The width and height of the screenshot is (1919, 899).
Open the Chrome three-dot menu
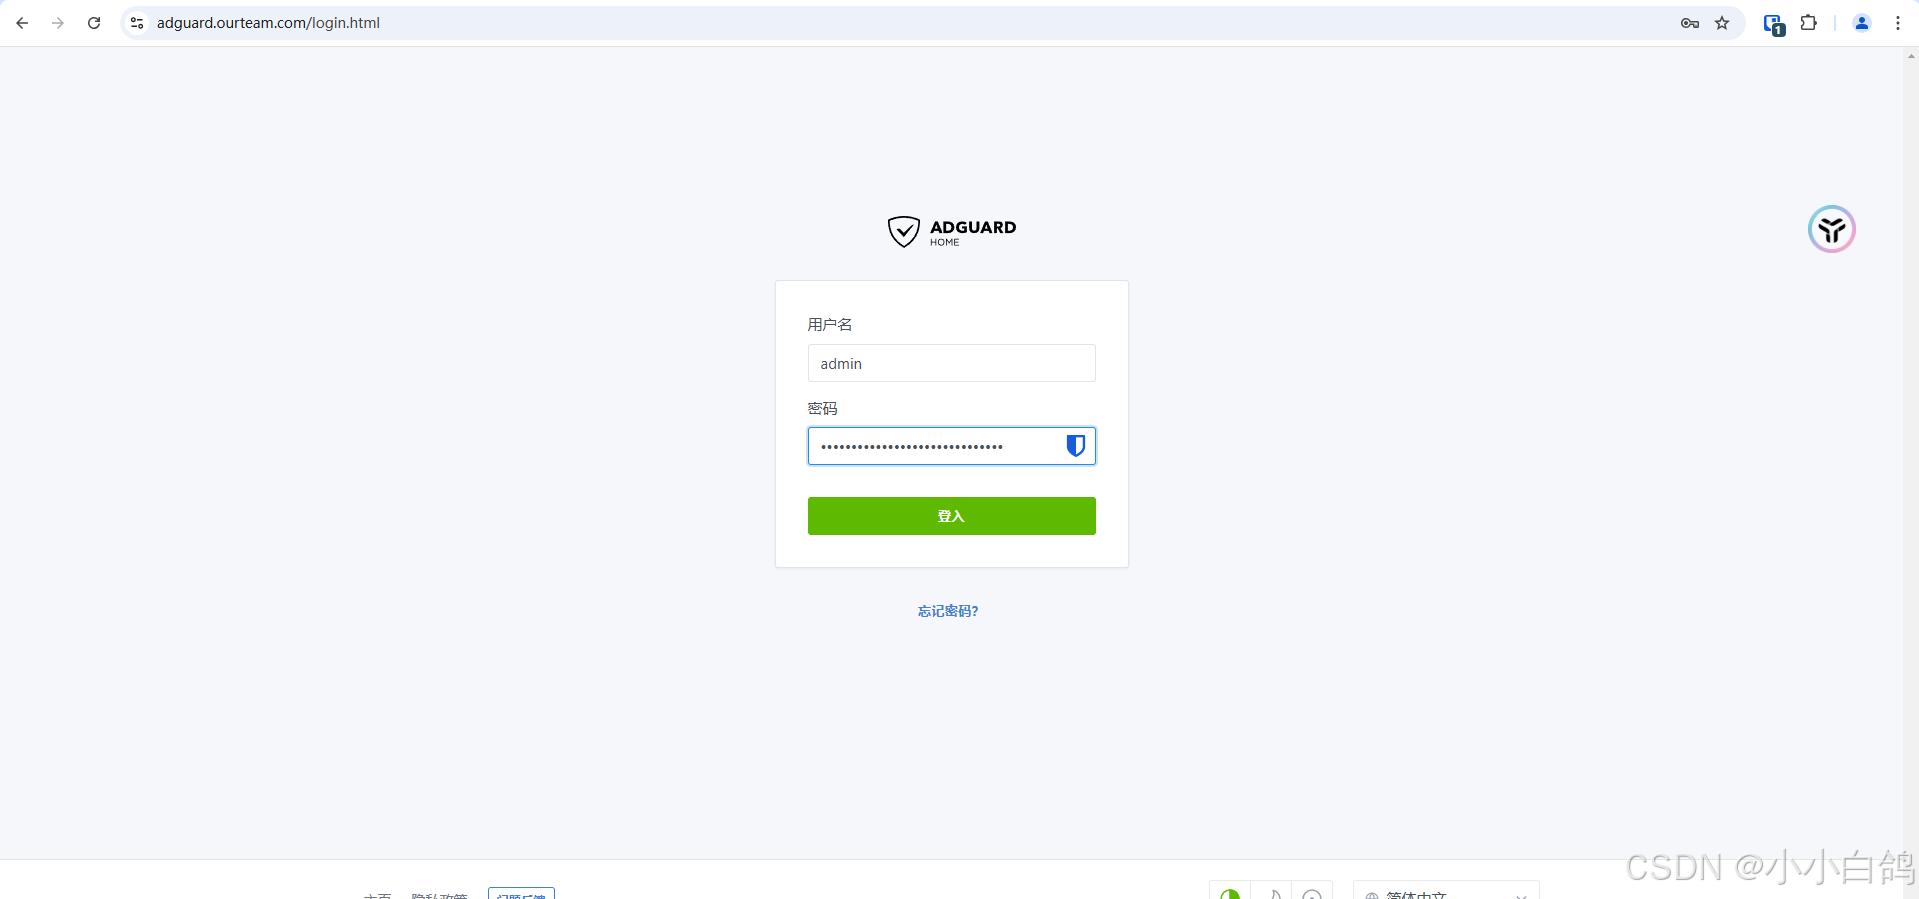click(1897, 23)
